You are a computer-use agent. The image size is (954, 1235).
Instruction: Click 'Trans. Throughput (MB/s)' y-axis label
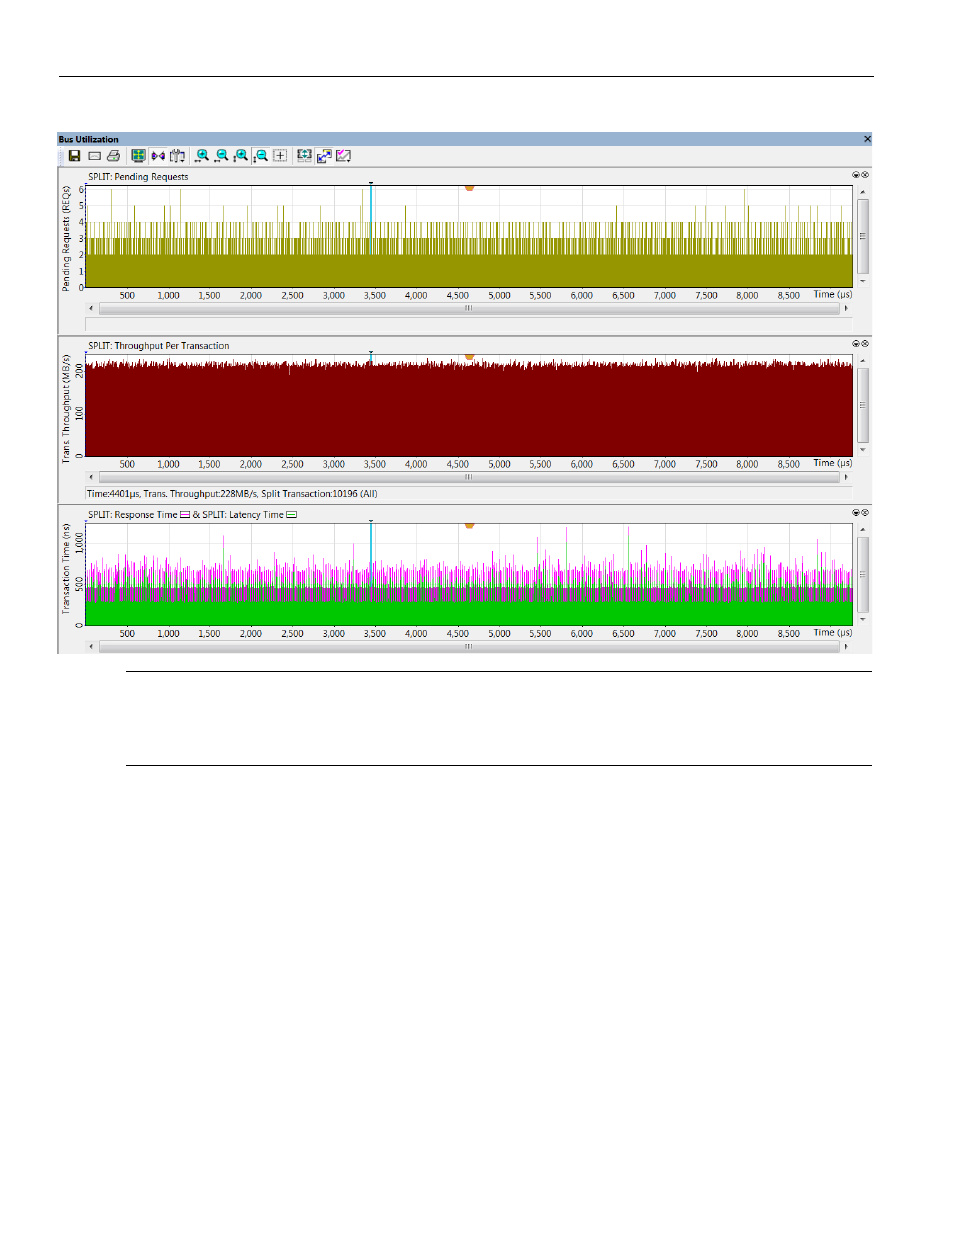point(66,408)
